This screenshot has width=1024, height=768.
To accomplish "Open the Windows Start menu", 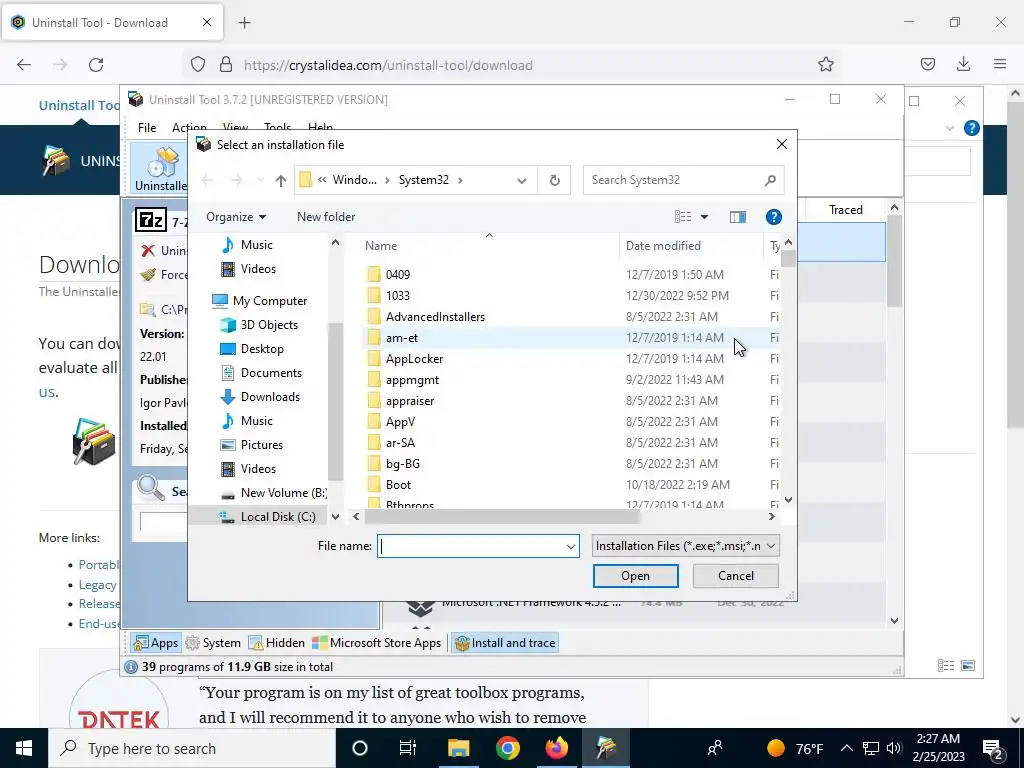I will pyautogui.click(x=24, y=748).
